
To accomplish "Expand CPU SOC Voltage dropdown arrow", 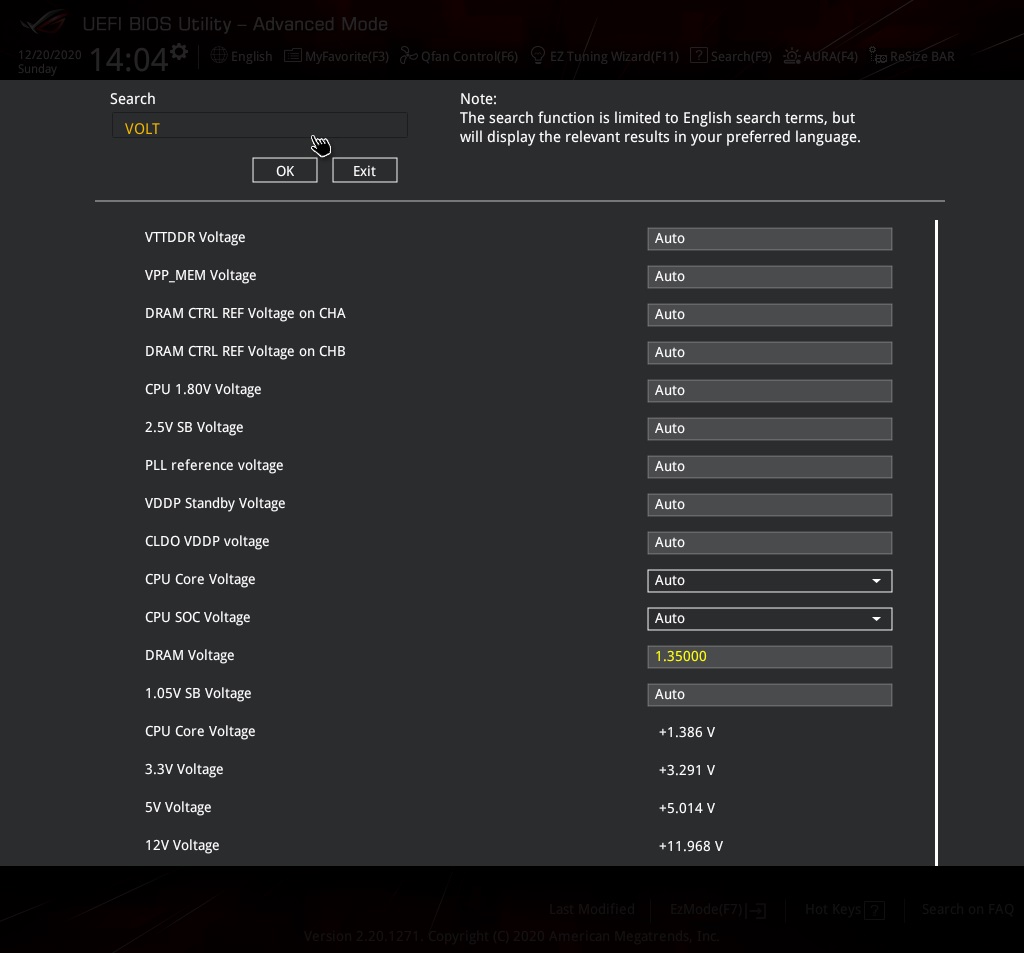I will click(x=876, y=619).
